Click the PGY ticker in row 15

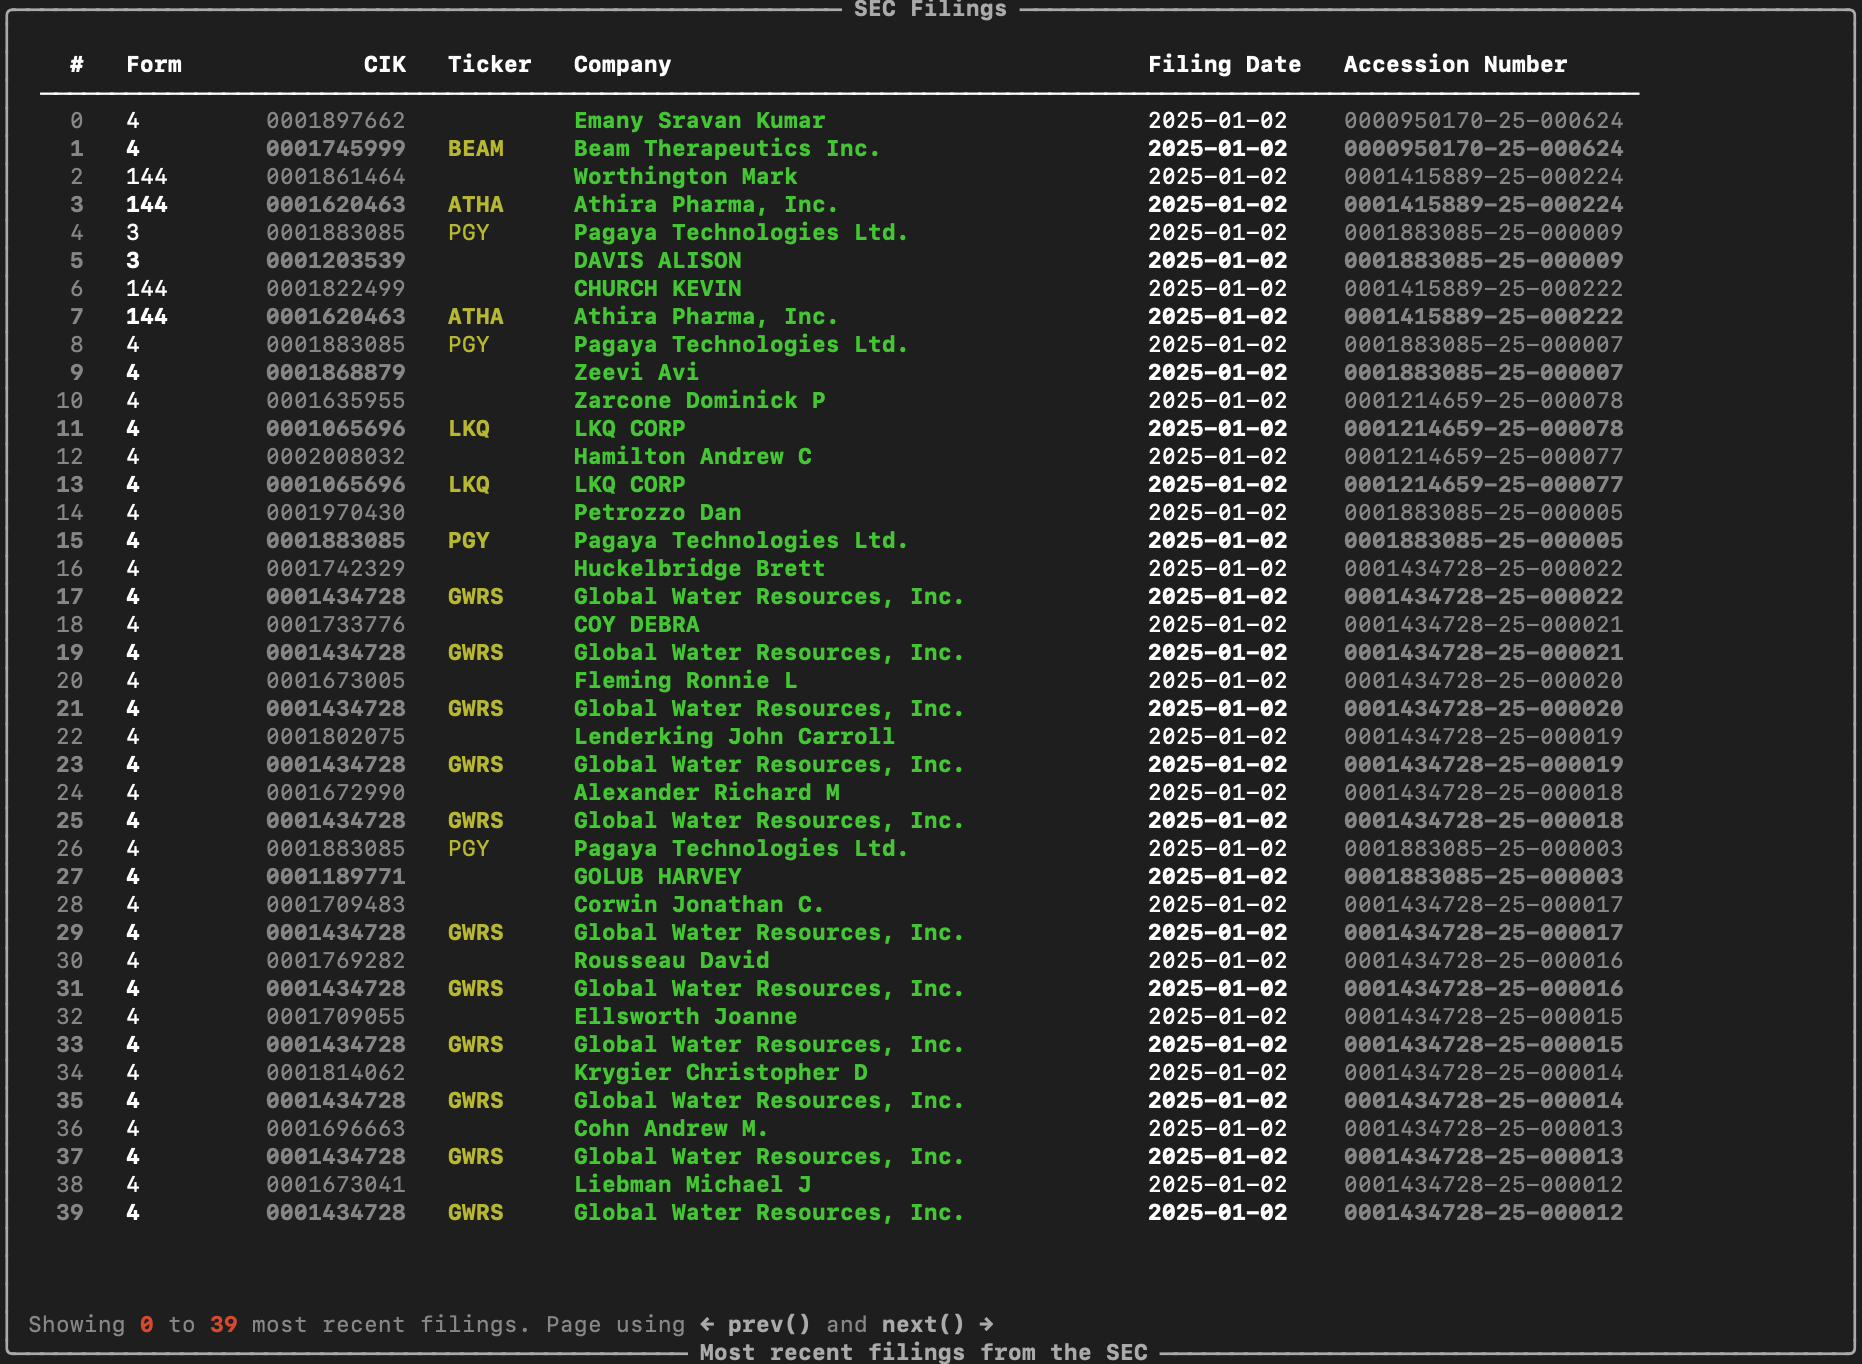coord(468,540)
